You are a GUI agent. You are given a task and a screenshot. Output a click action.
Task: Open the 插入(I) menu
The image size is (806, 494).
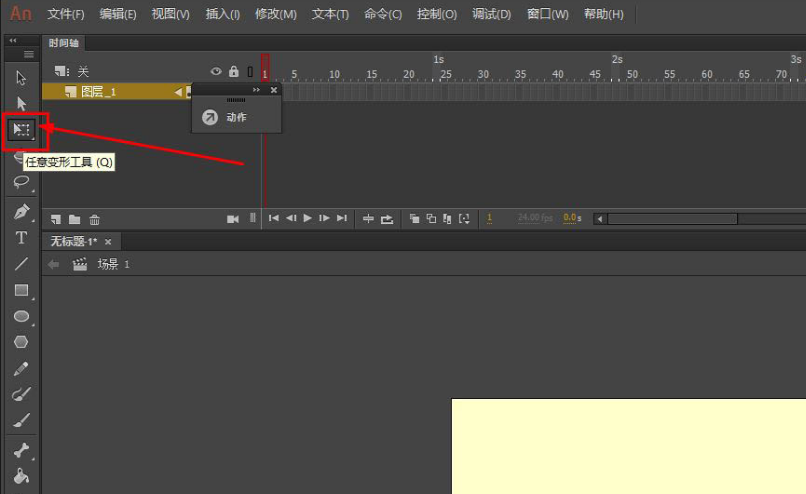(x=223, y=14)
